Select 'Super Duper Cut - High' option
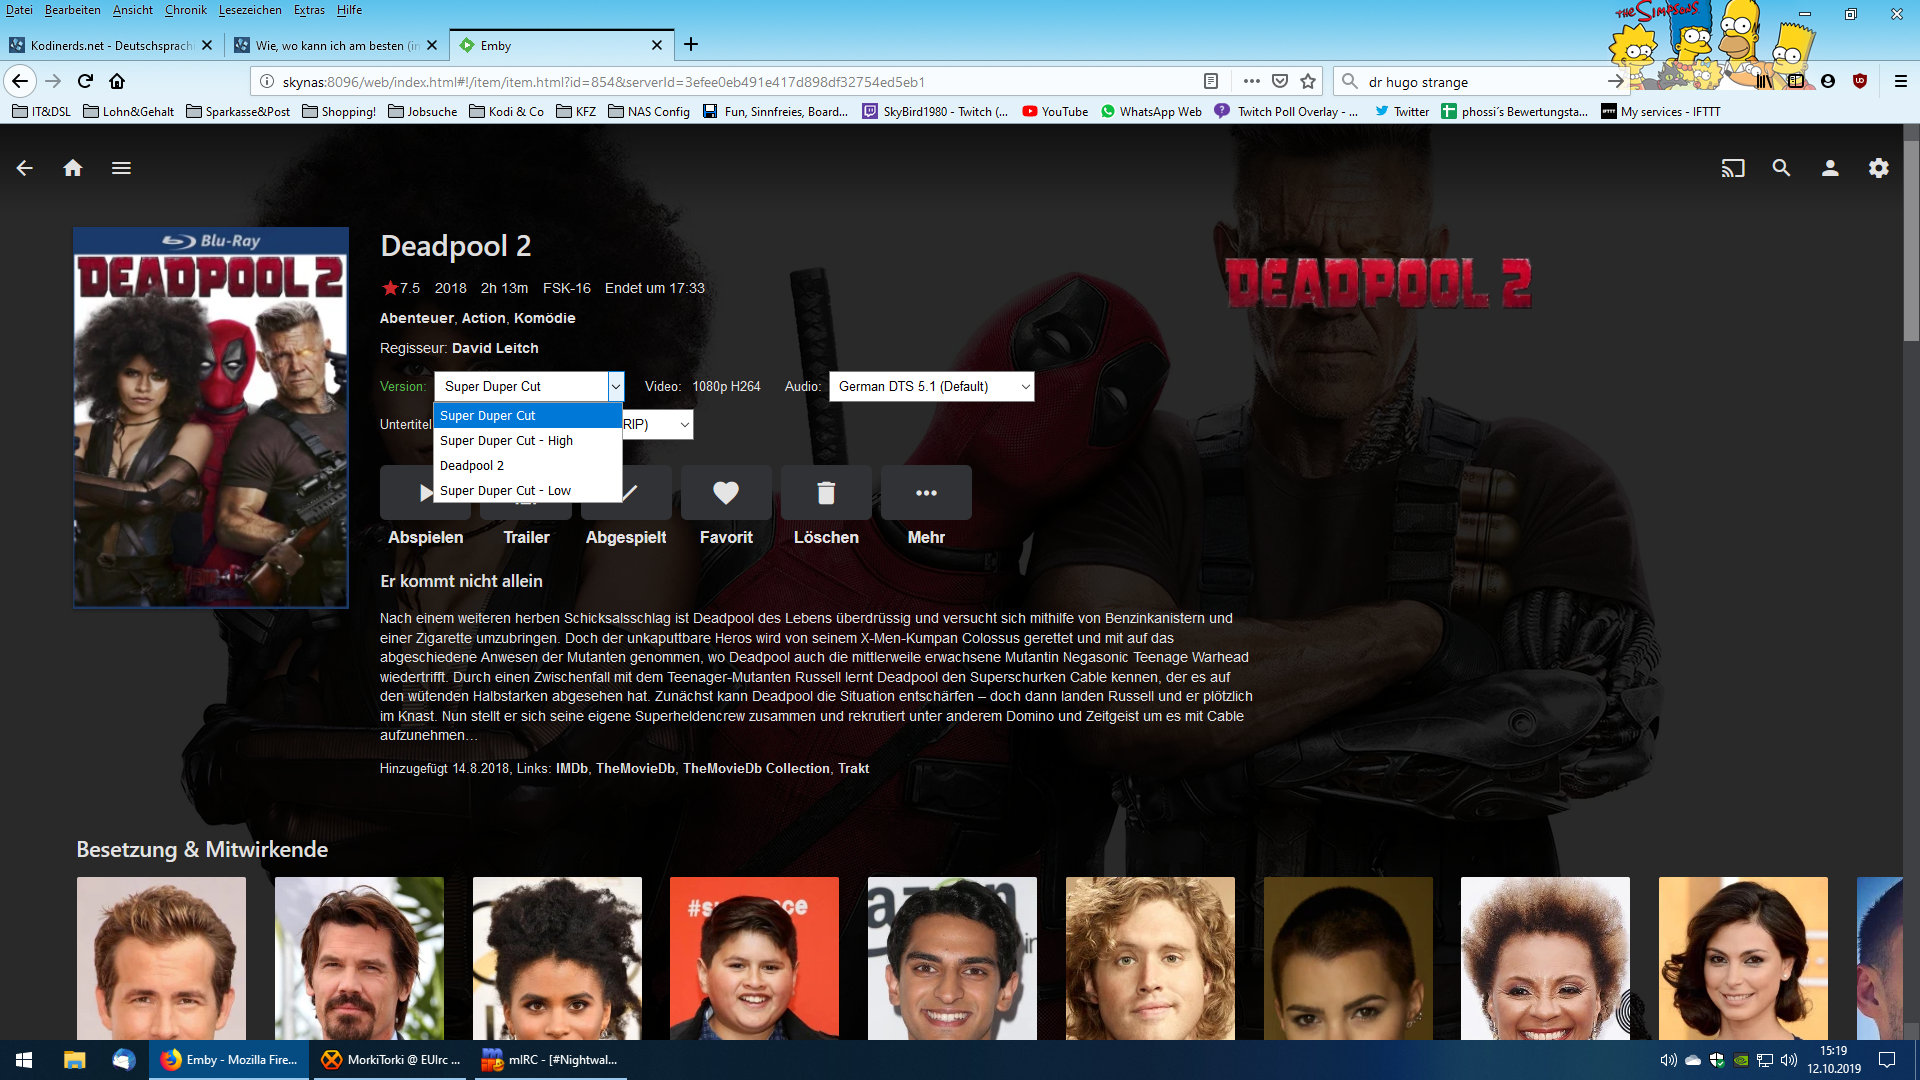The width and height of the screenshot is (1920, 1080). pyautogui.click(x=527, y=441)
